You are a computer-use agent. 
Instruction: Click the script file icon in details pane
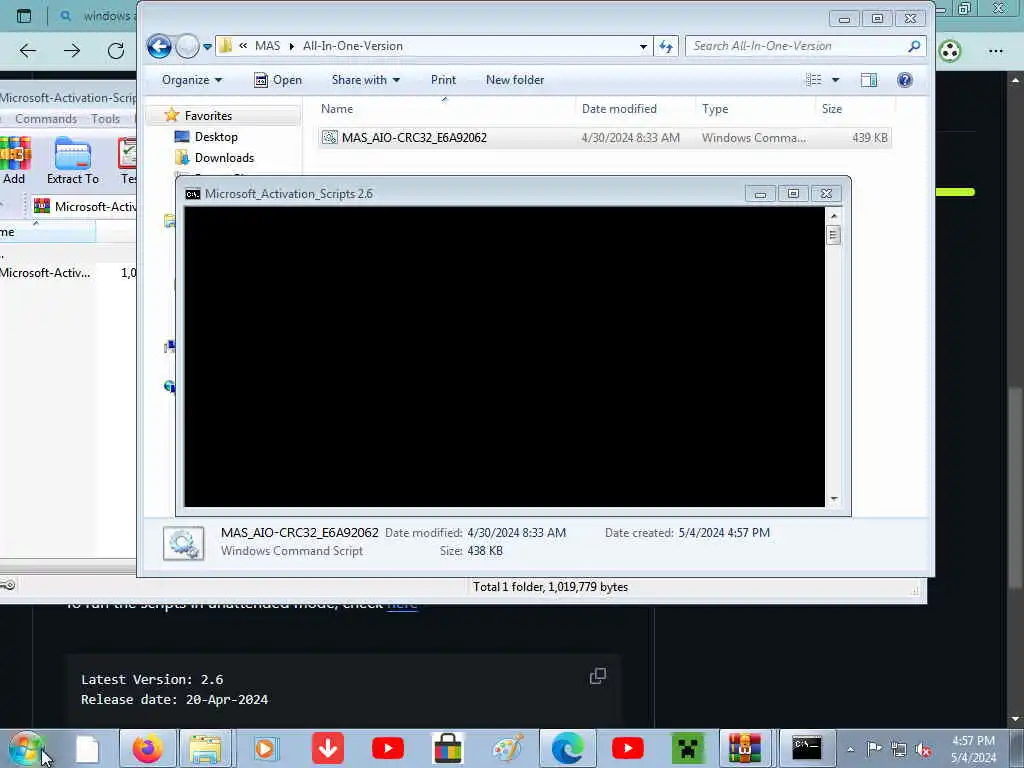[x=184, y=543]
